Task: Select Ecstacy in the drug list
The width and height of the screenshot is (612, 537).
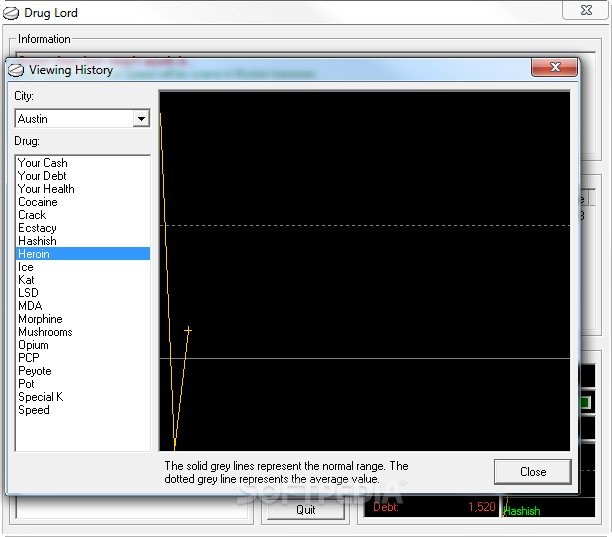Action: point(83,228)
